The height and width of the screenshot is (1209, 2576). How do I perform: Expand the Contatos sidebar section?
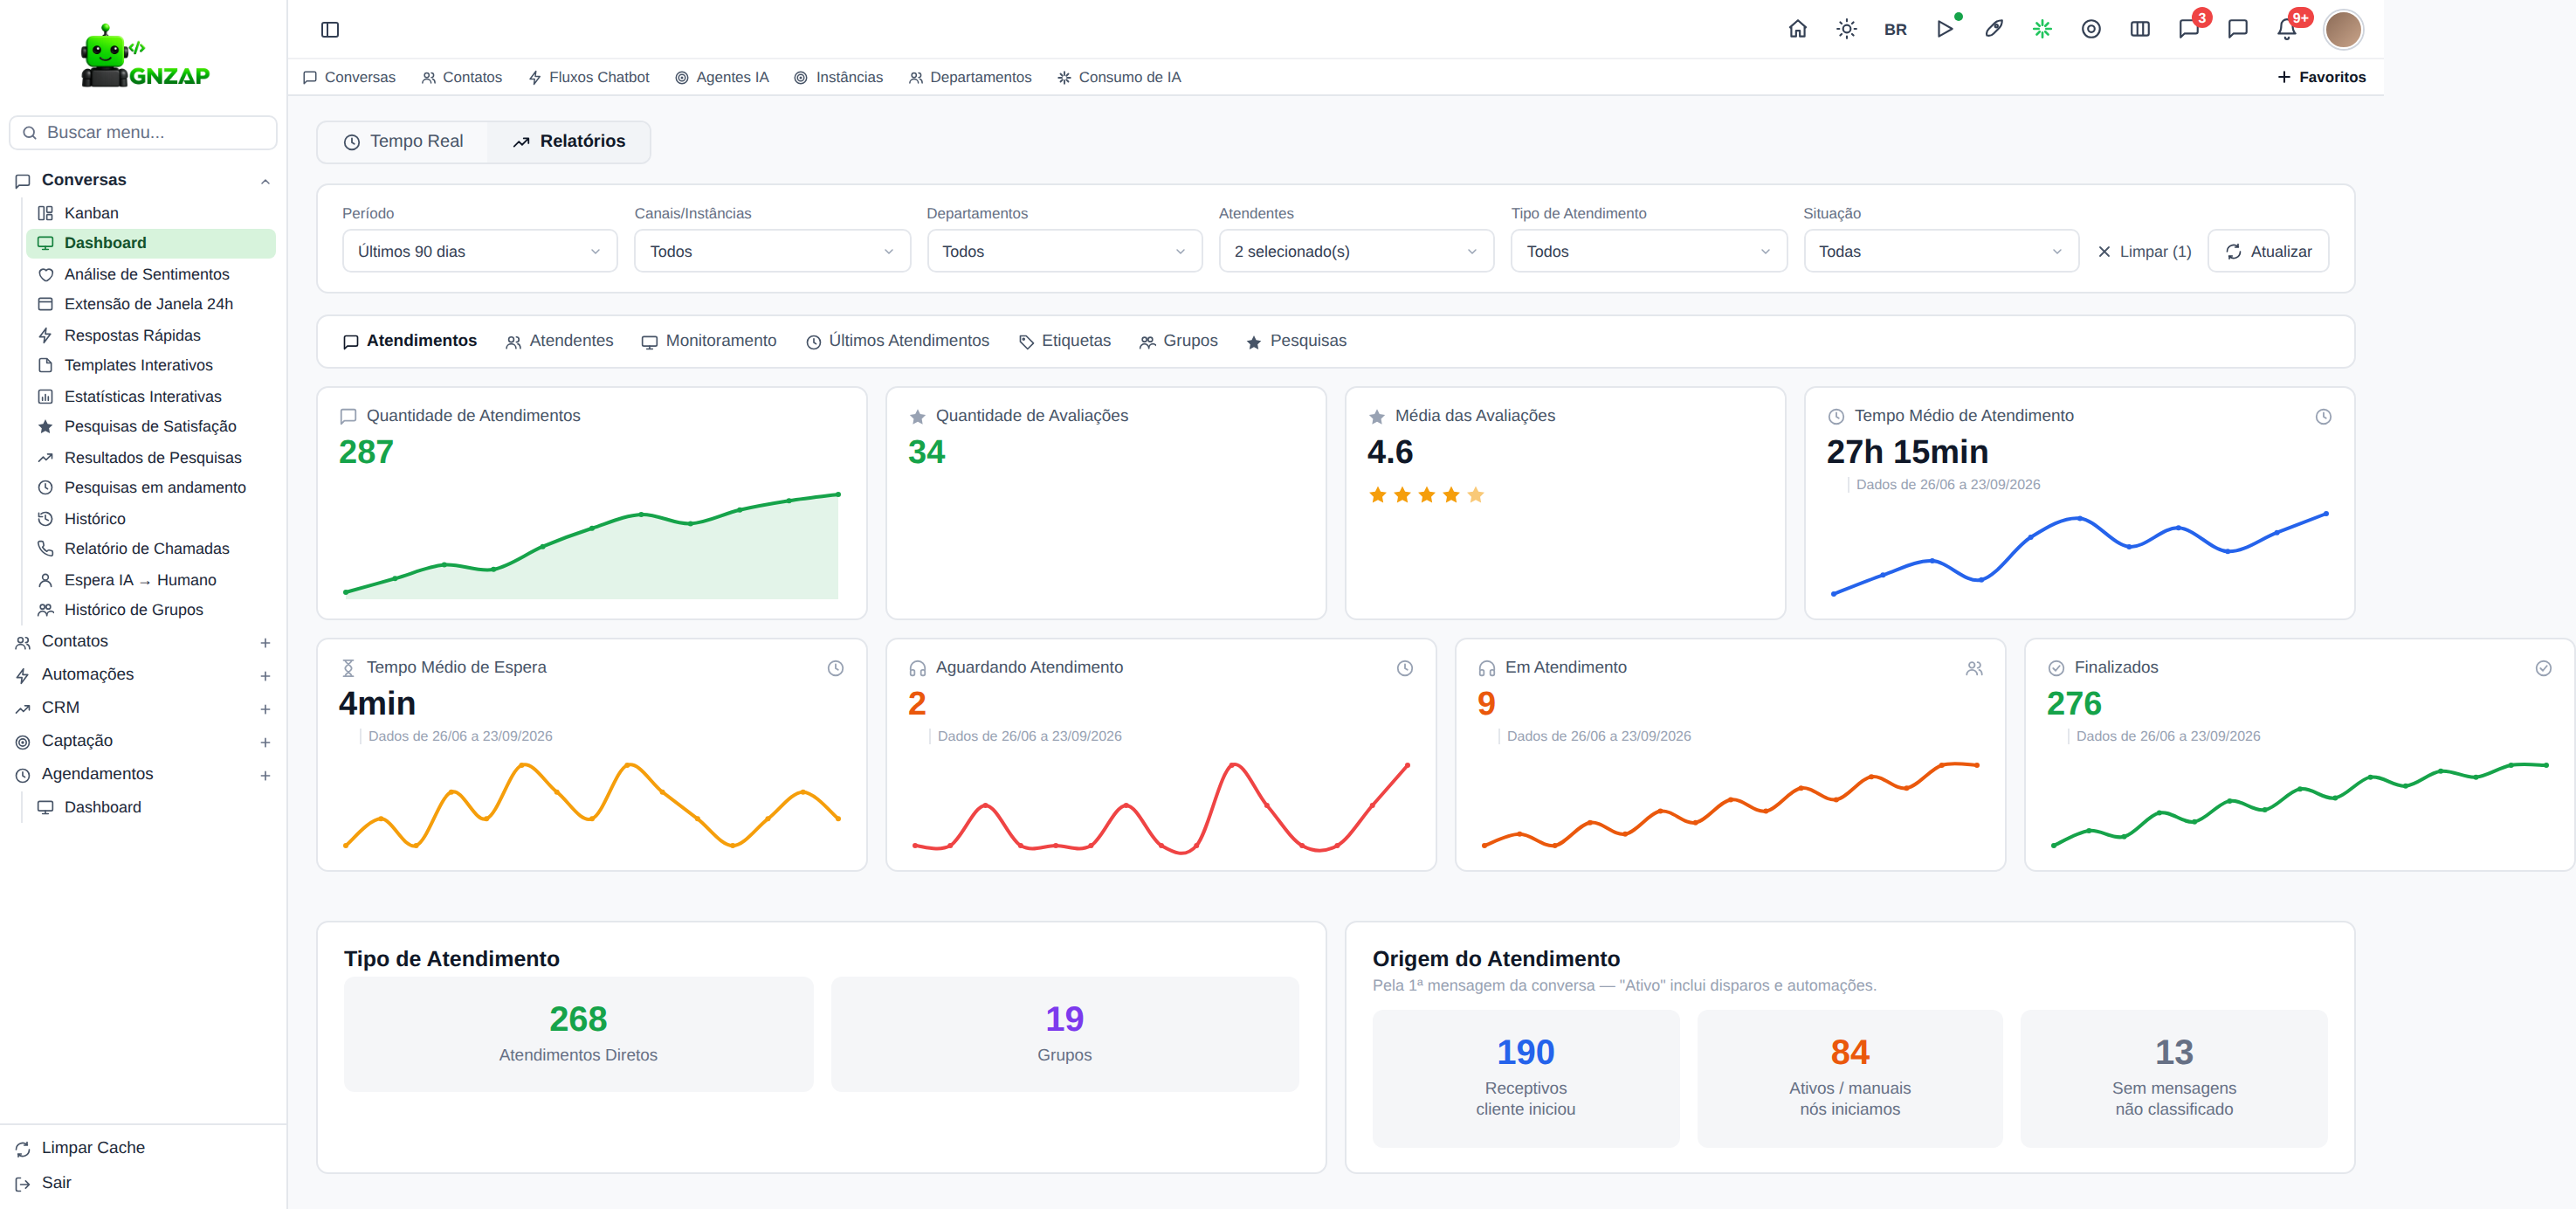tap(265, 642)
